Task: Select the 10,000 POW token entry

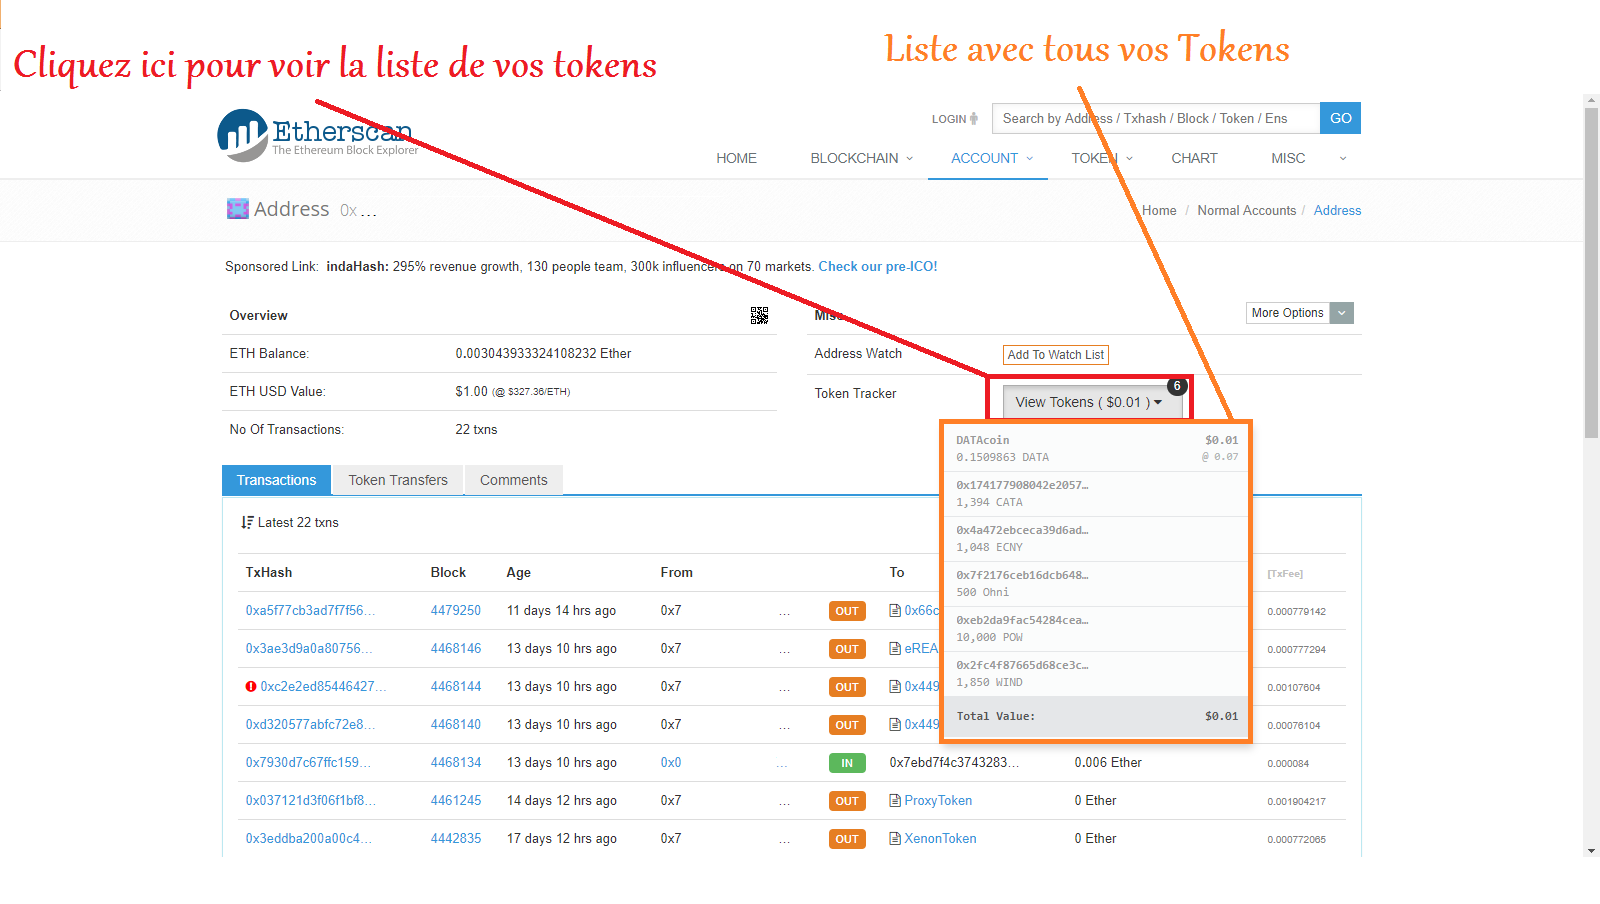Action: click(1097, 629)
